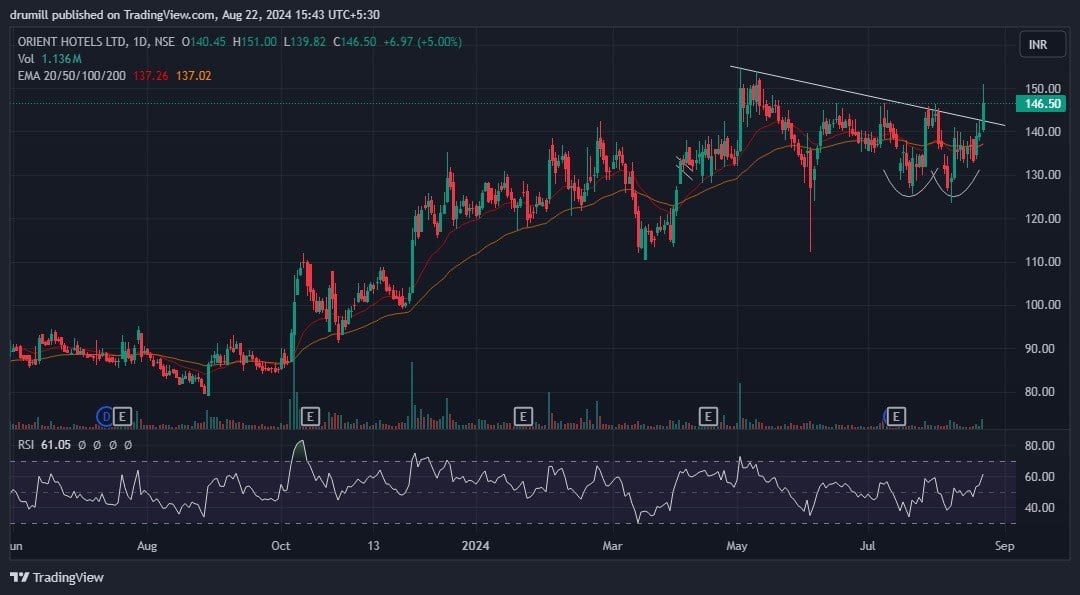The width and height of the screenshot is (1080, 595).
Task: Click the green 146.50 current price label
Action: [x=1041, y=104]
